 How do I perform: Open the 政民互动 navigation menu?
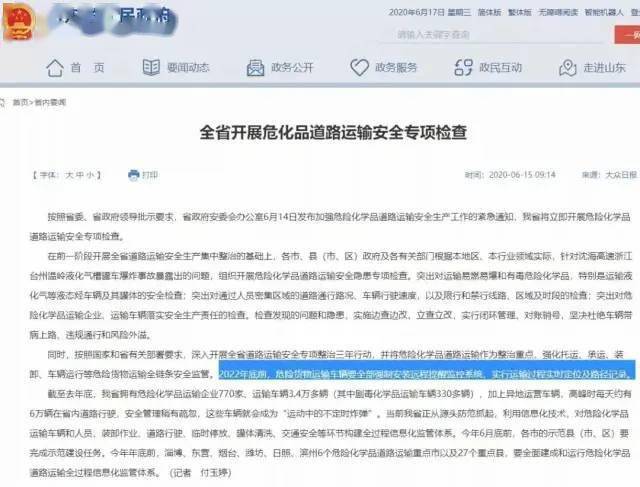coord(500,68)
